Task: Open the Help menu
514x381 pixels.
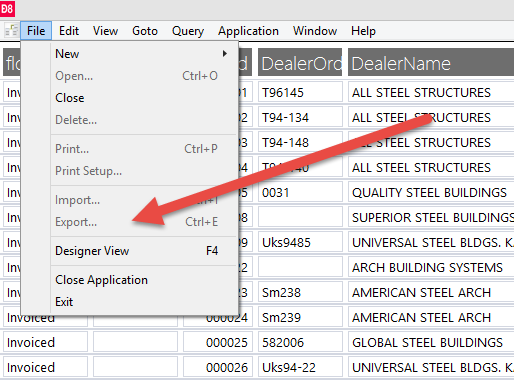Action: (363, 31)
